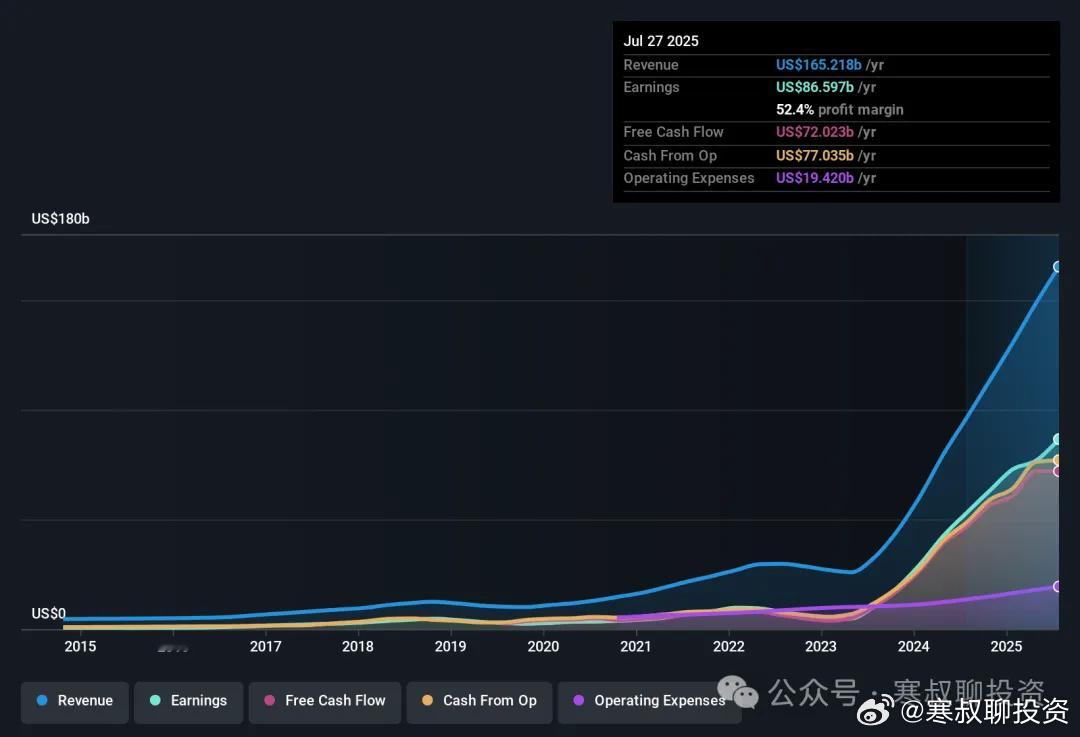
Task: Click the 2024 label on the x-axis
Action: click(913, 647)
